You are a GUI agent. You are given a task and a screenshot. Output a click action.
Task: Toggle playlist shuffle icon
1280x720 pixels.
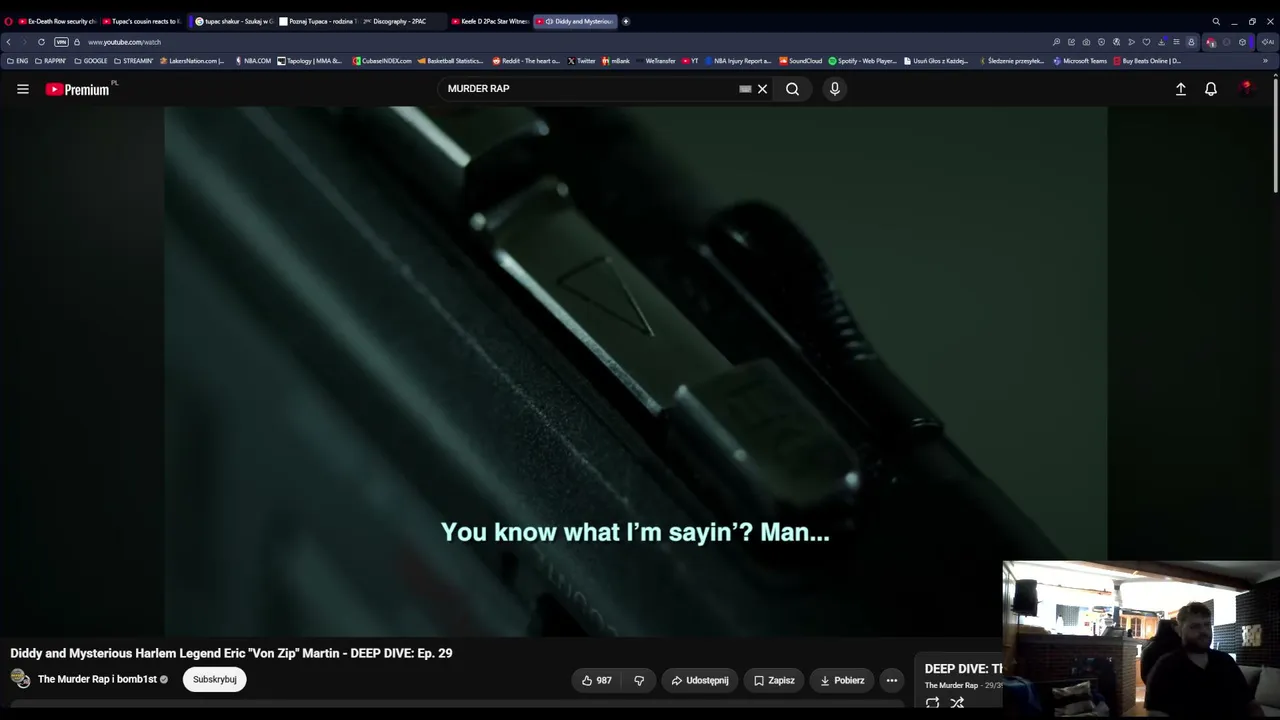tap(957, 703)
